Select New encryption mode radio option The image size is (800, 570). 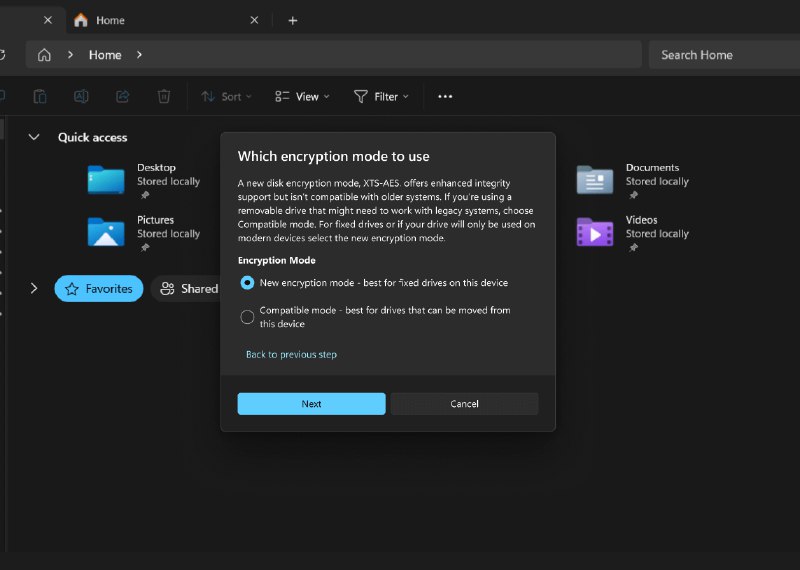click(x=247, y=283)
